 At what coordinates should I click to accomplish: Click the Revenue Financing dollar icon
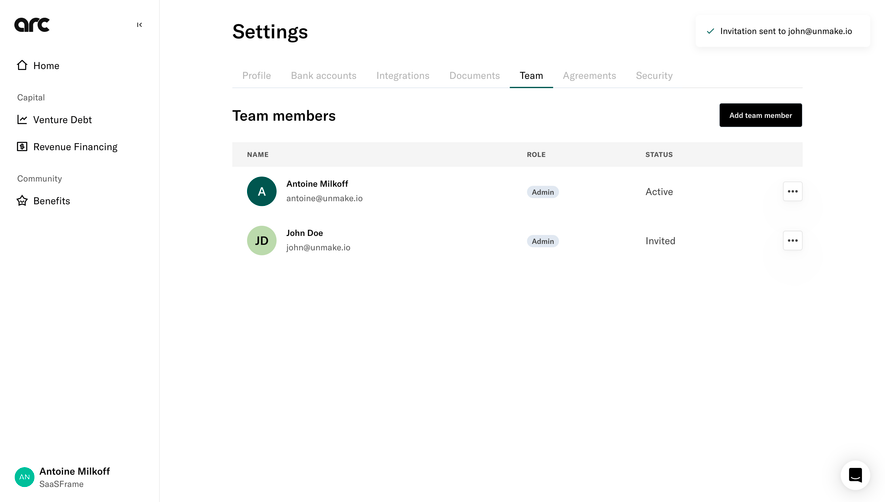(22, 146)
